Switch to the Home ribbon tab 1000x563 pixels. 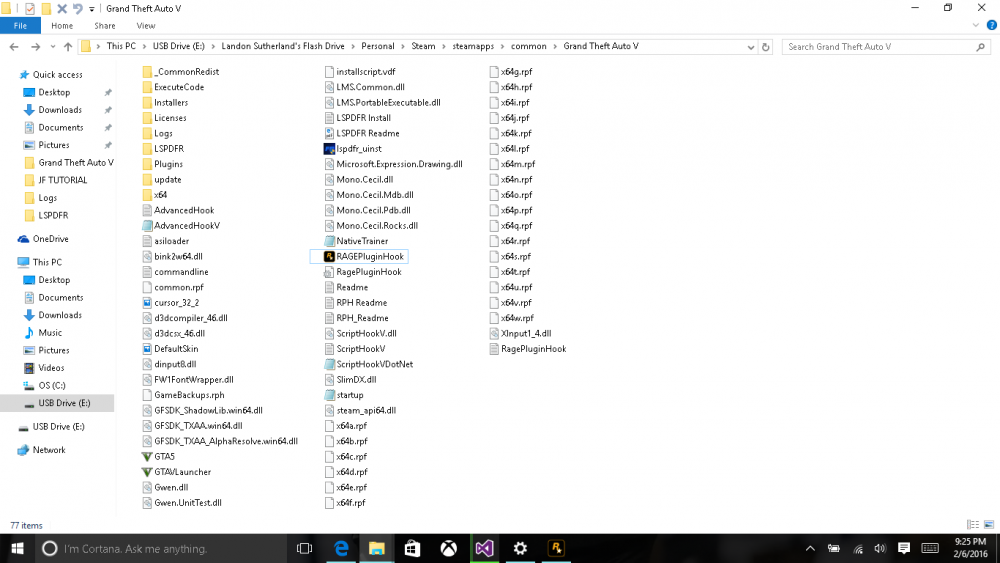click(62, 26)
